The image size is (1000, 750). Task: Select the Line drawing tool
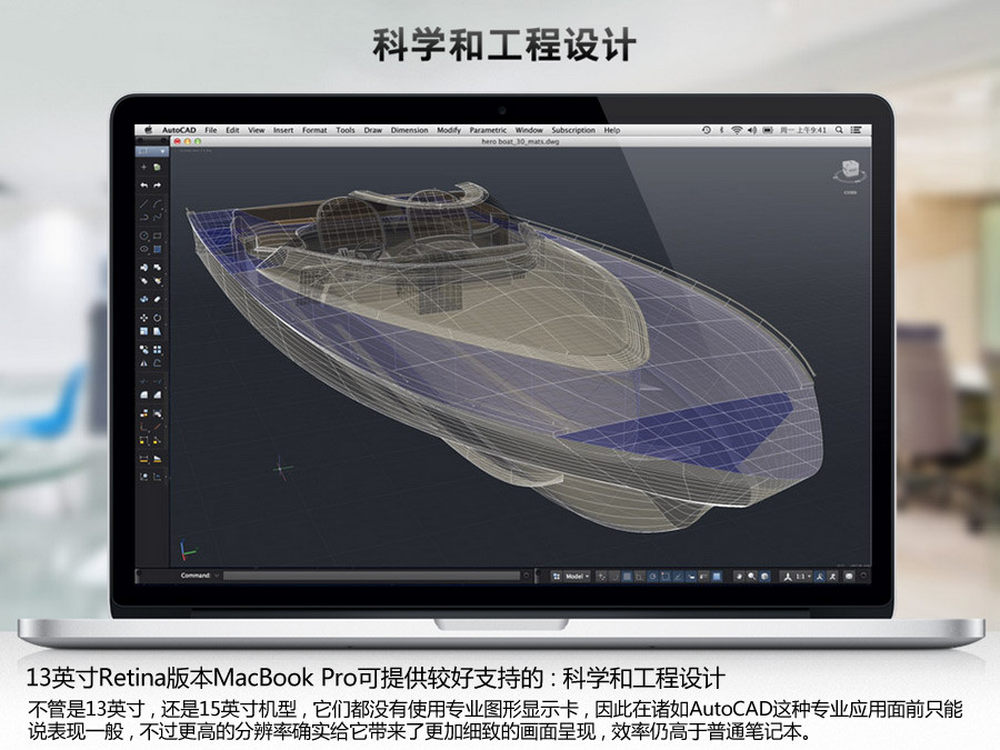point(144,203)
